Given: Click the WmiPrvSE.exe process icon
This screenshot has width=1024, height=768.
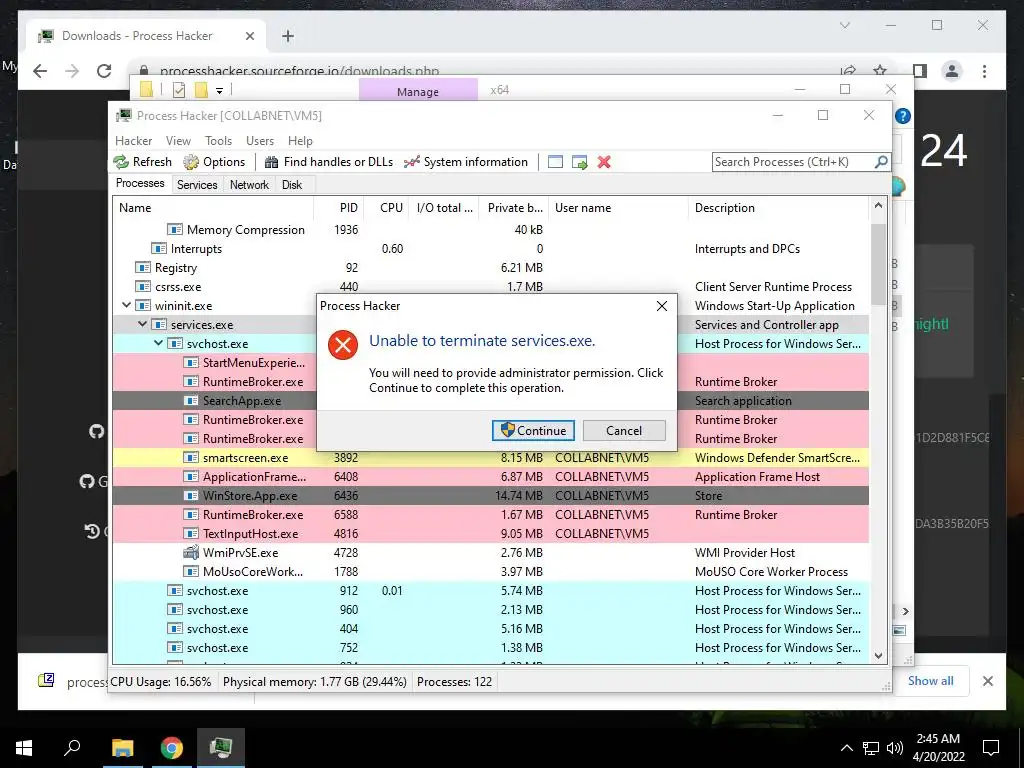Looking at the screenshot, I should pyautogui.click(x=191, y=552).
